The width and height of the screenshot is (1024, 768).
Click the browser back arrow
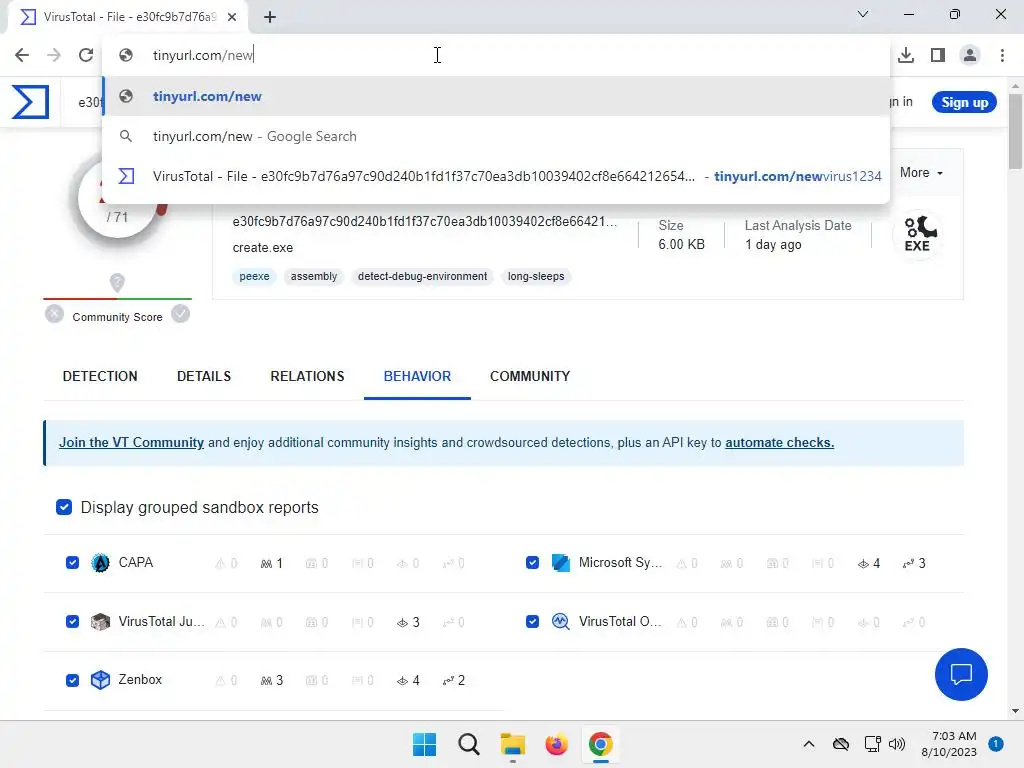tap(22, 55)
